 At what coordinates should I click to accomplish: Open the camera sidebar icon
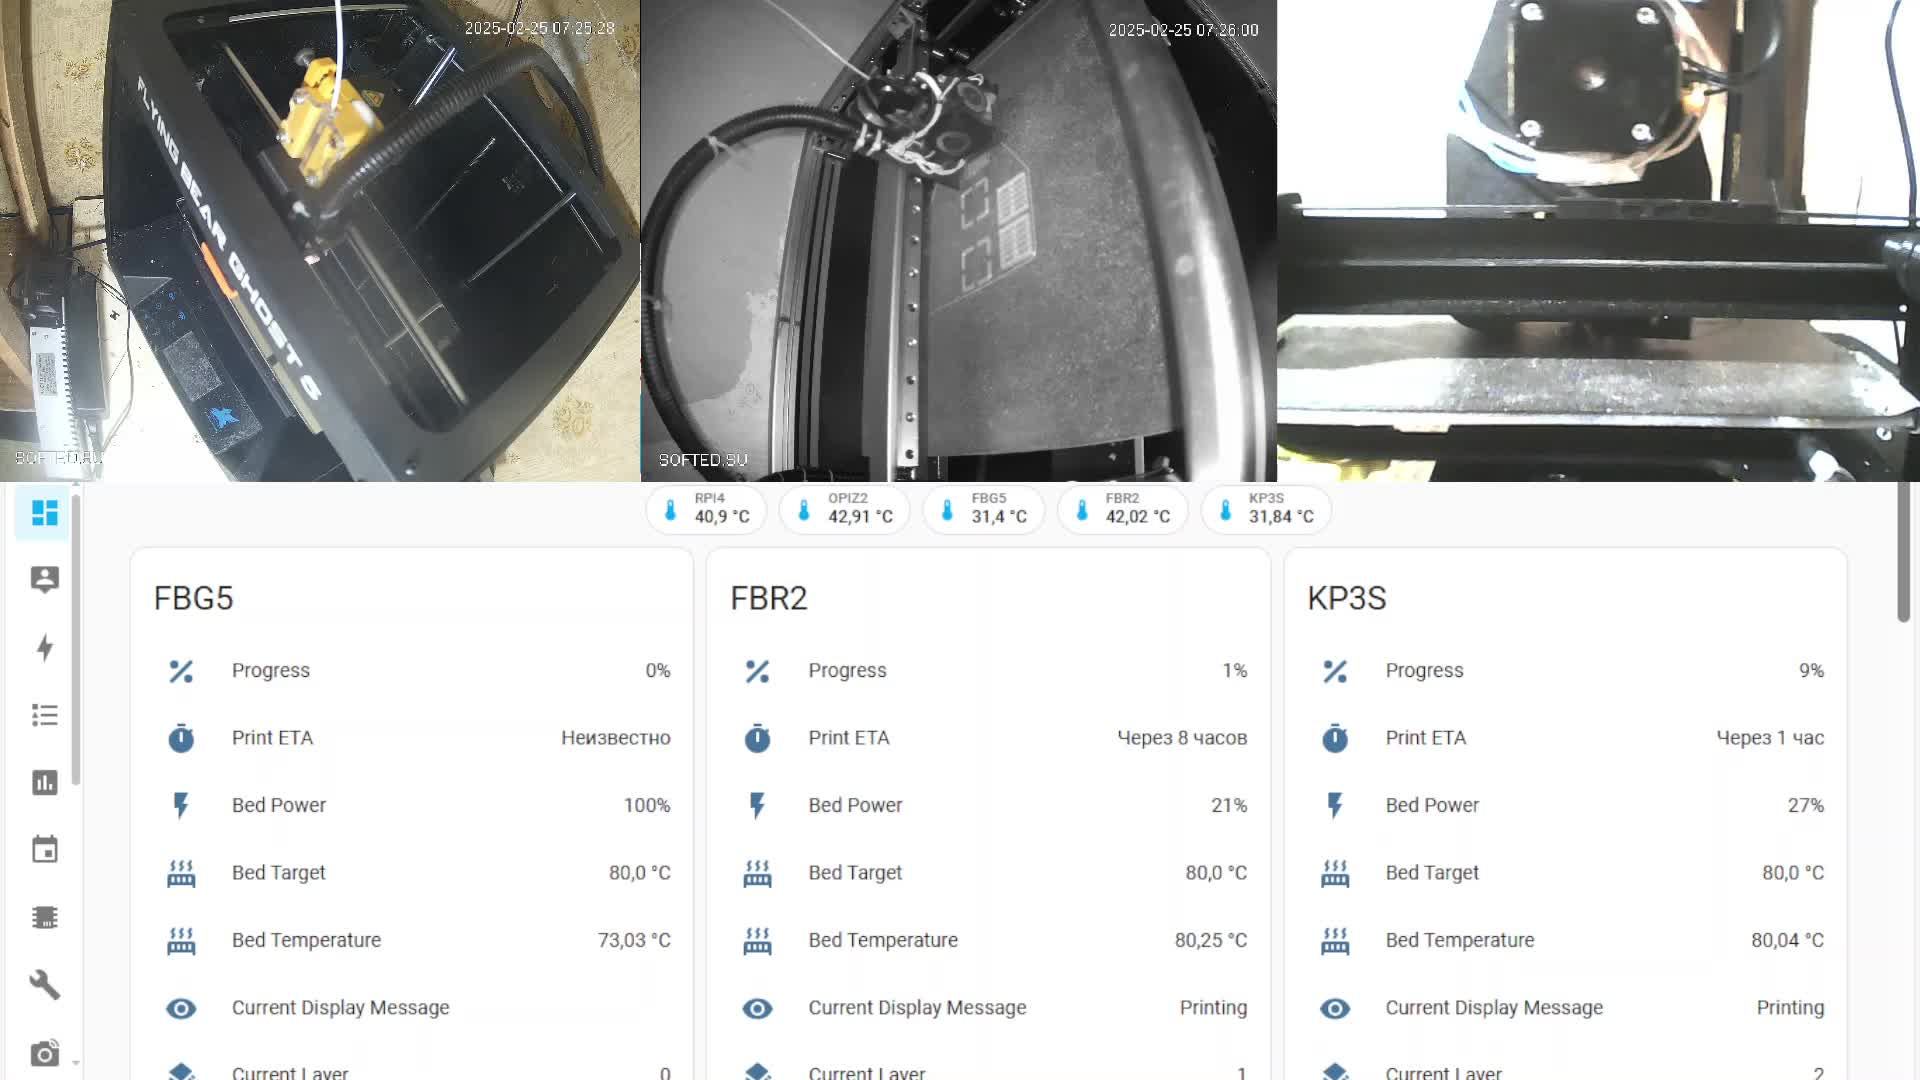45,1053
